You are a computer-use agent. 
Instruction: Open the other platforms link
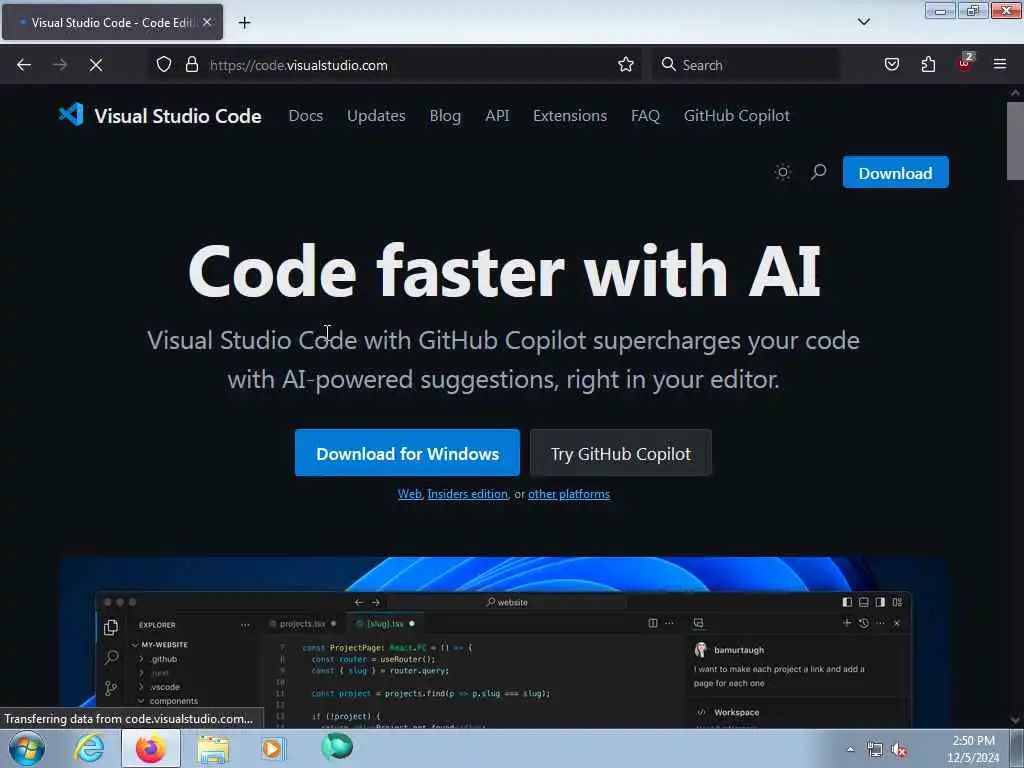point(569,494)
